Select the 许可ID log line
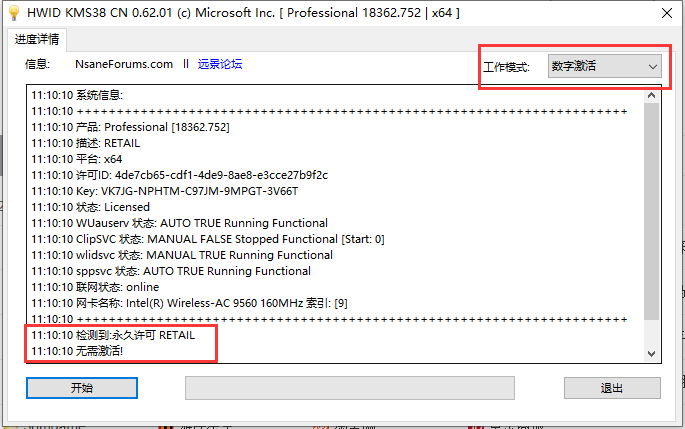685x429 pixels. pyautogui.click(x=179, y=175)
